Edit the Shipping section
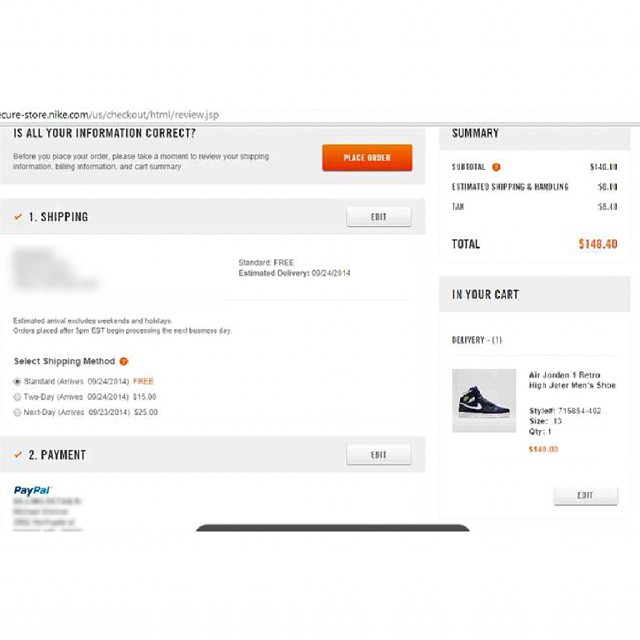This screenshot has width=640, height=640. tap(379, 217)
